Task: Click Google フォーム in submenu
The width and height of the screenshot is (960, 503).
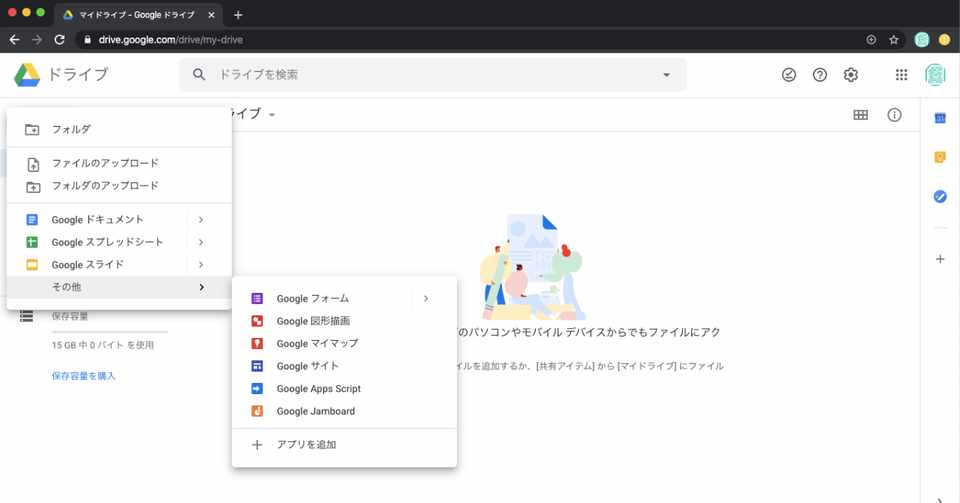Action: click(x=323, y=299)
